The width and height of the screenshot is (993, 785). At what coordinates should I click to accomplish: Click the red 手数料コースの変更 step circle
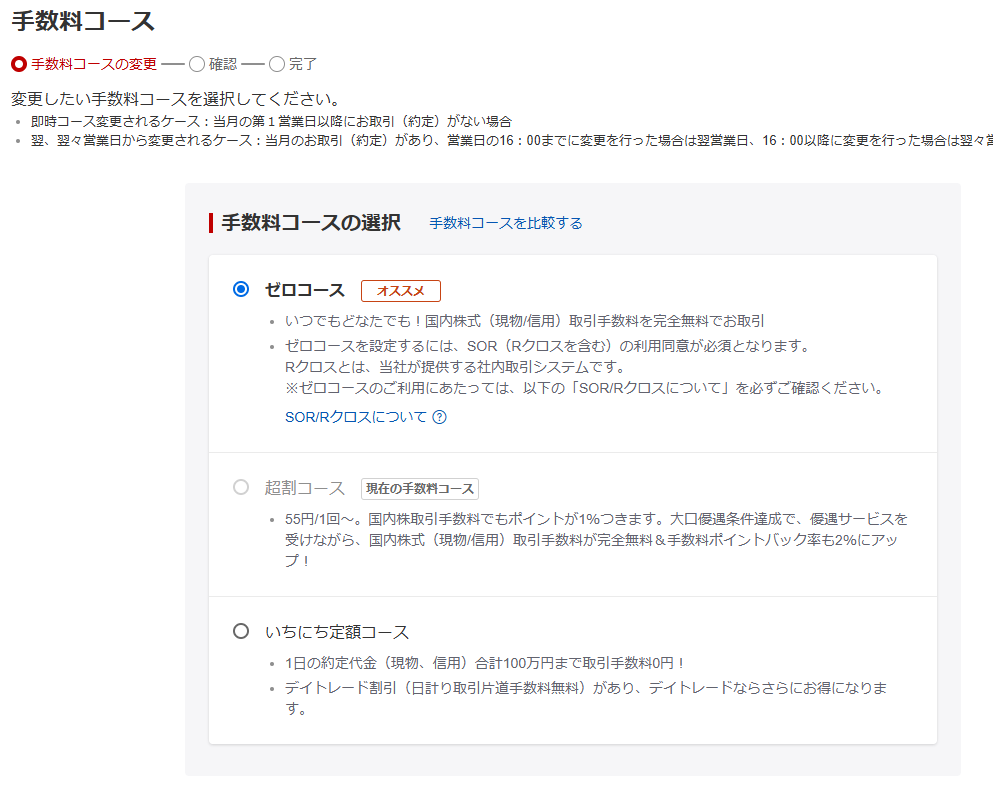point(19,64)
